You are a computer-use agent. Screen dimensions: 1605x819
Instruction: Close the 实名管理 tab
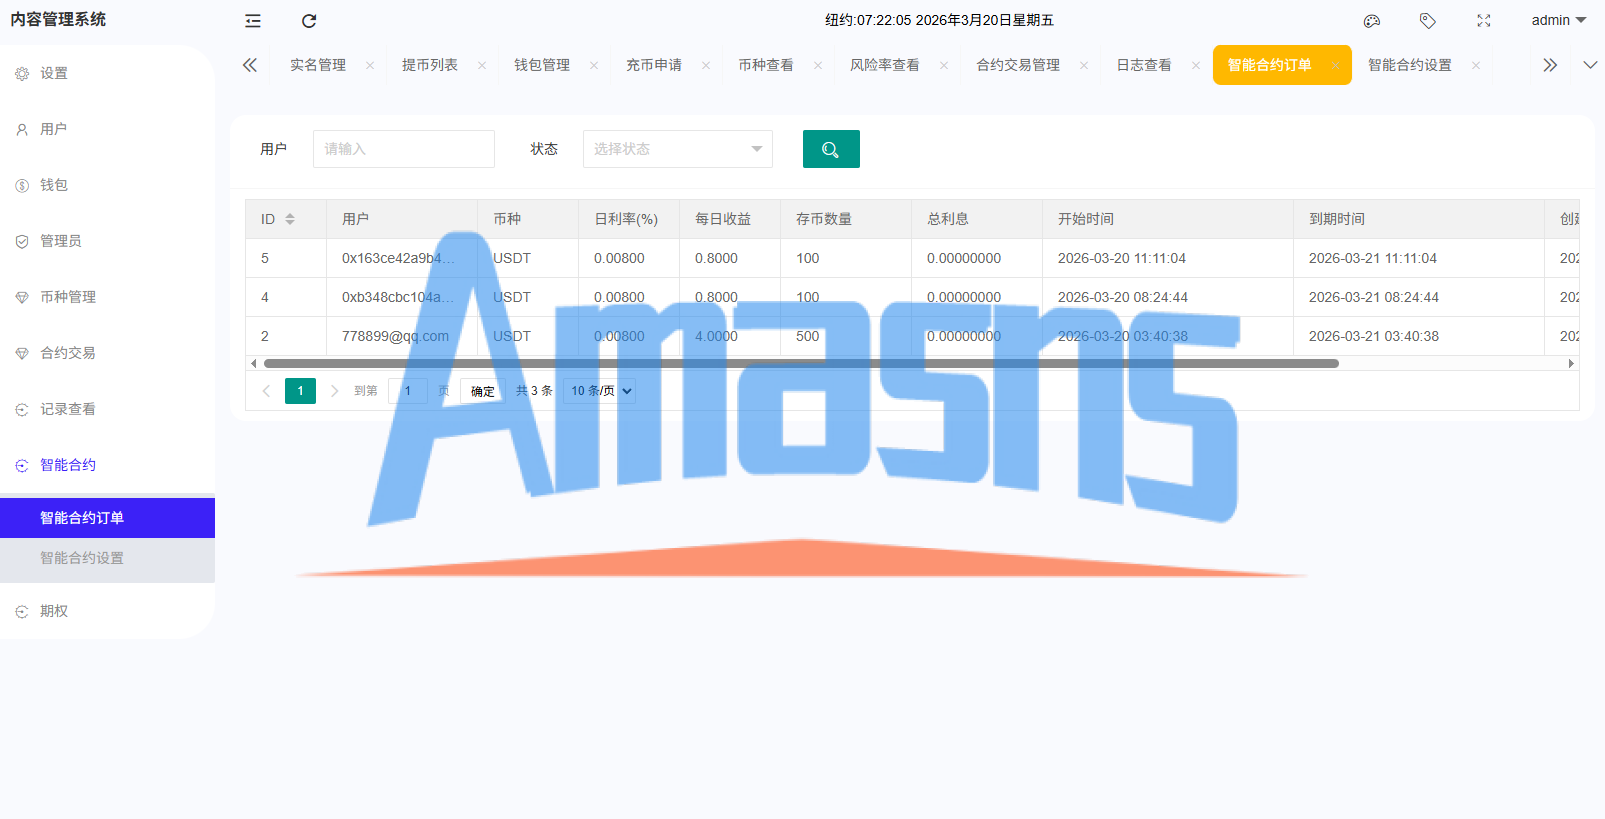(x=370, y=65)
